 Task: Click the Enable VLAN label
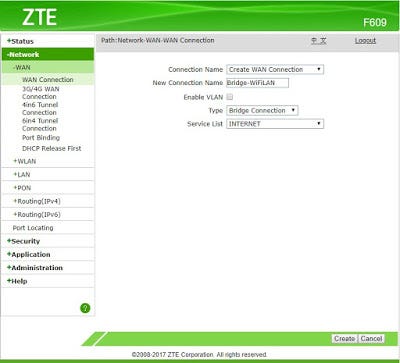203,97
